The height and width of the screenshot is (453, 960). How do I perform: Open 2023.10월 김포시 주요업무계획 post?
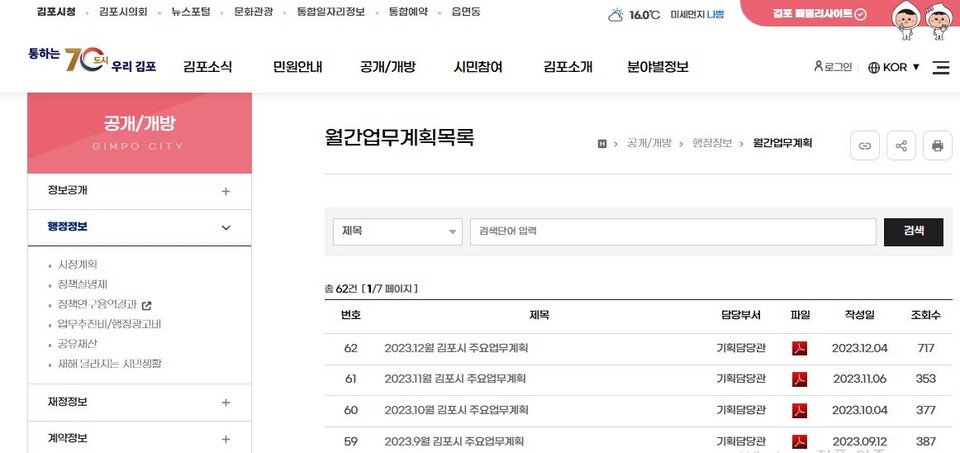[x=456, y=410]
